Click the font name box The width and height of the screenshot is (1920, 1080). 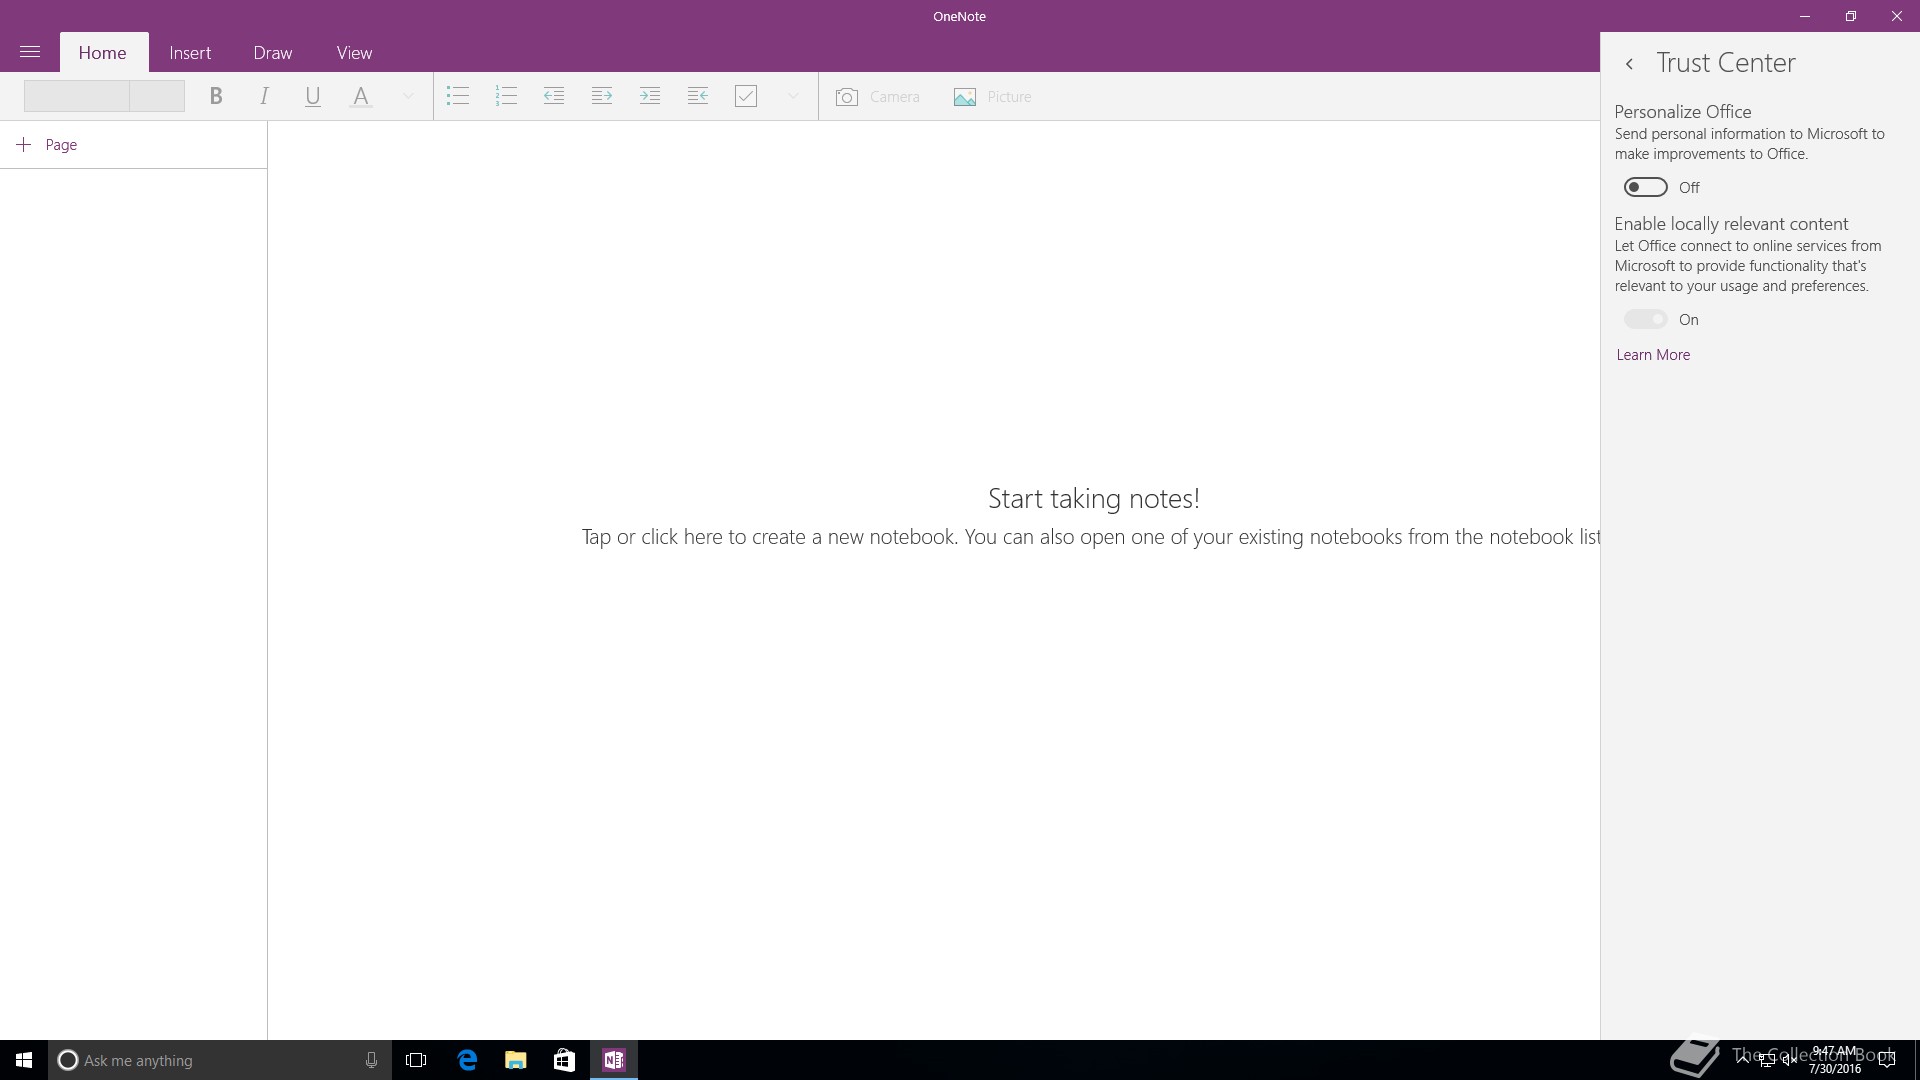click(x=77, y=96)
